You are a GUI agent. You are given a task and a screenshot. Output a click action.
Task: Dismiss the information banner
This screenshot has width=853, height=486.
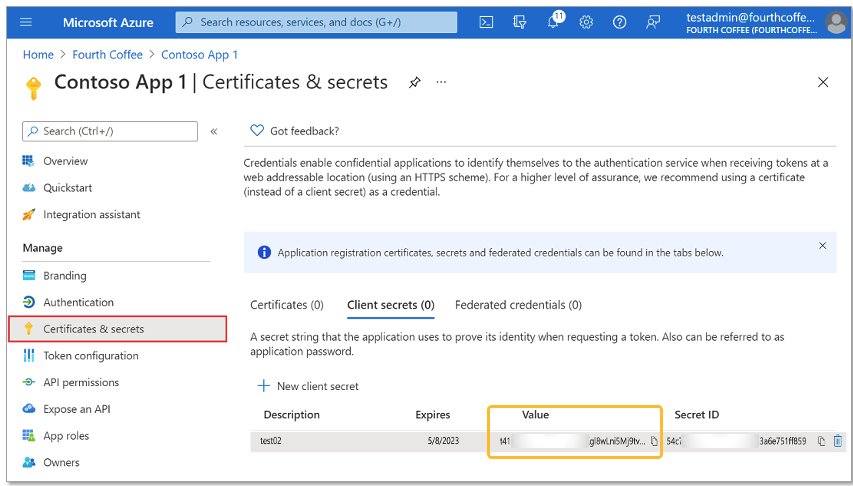(823, 245)
